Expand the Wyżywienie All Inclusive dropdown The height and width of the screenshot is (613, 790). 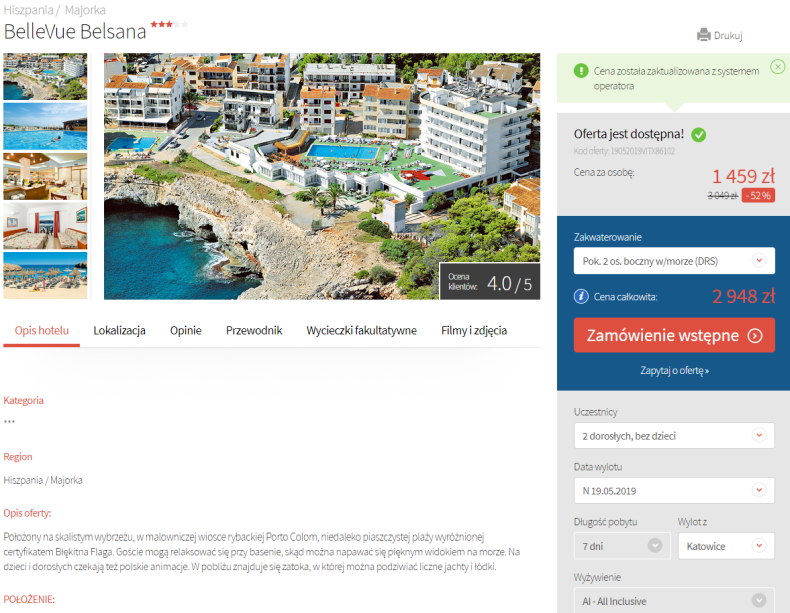tap(674, 600)
